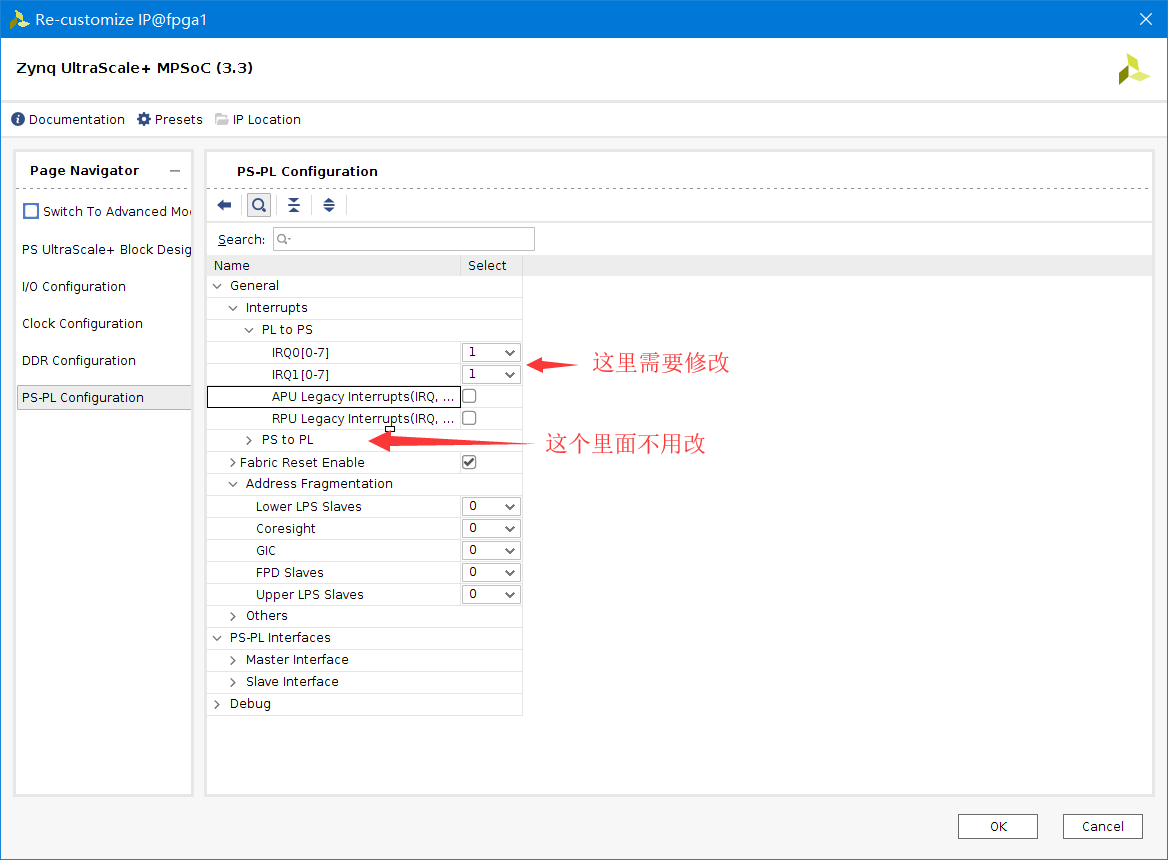
Task: Collapse the PL to PS node
Action: [250, 330]
